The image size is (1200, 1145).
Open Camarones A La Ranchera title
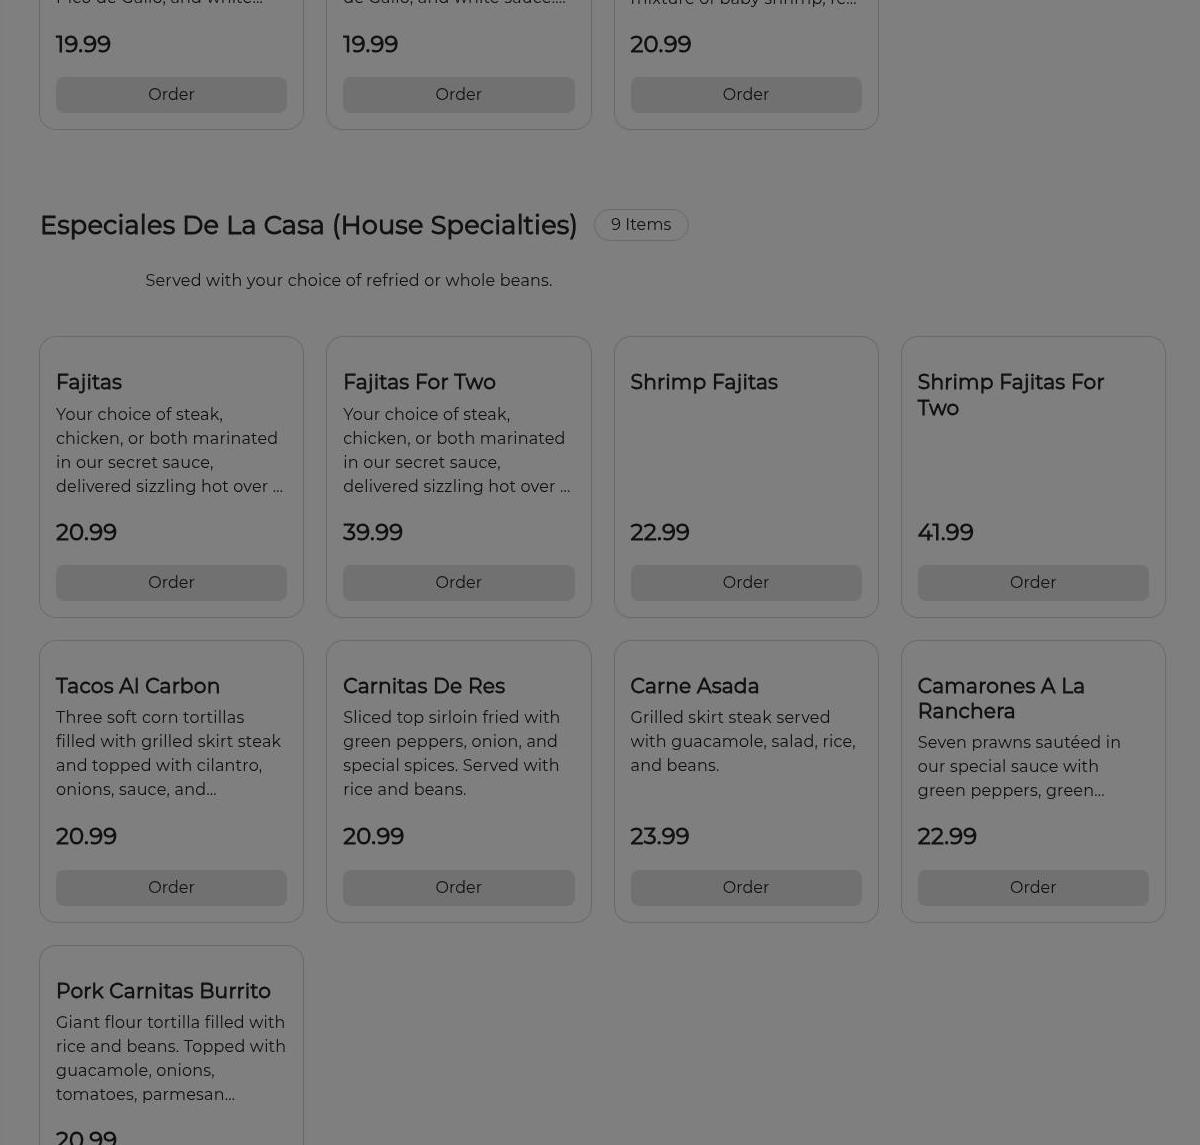pos(1000,698)
